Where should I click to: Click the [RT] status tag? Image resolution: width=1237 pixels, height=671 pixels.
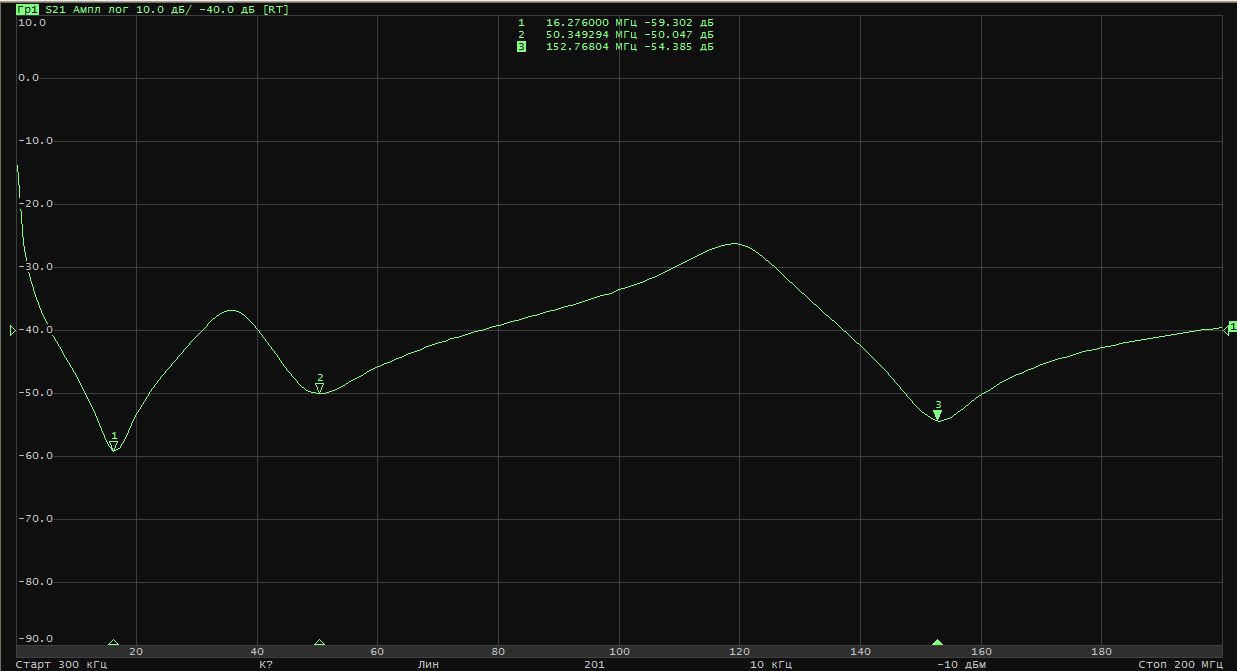coord(276,10)
